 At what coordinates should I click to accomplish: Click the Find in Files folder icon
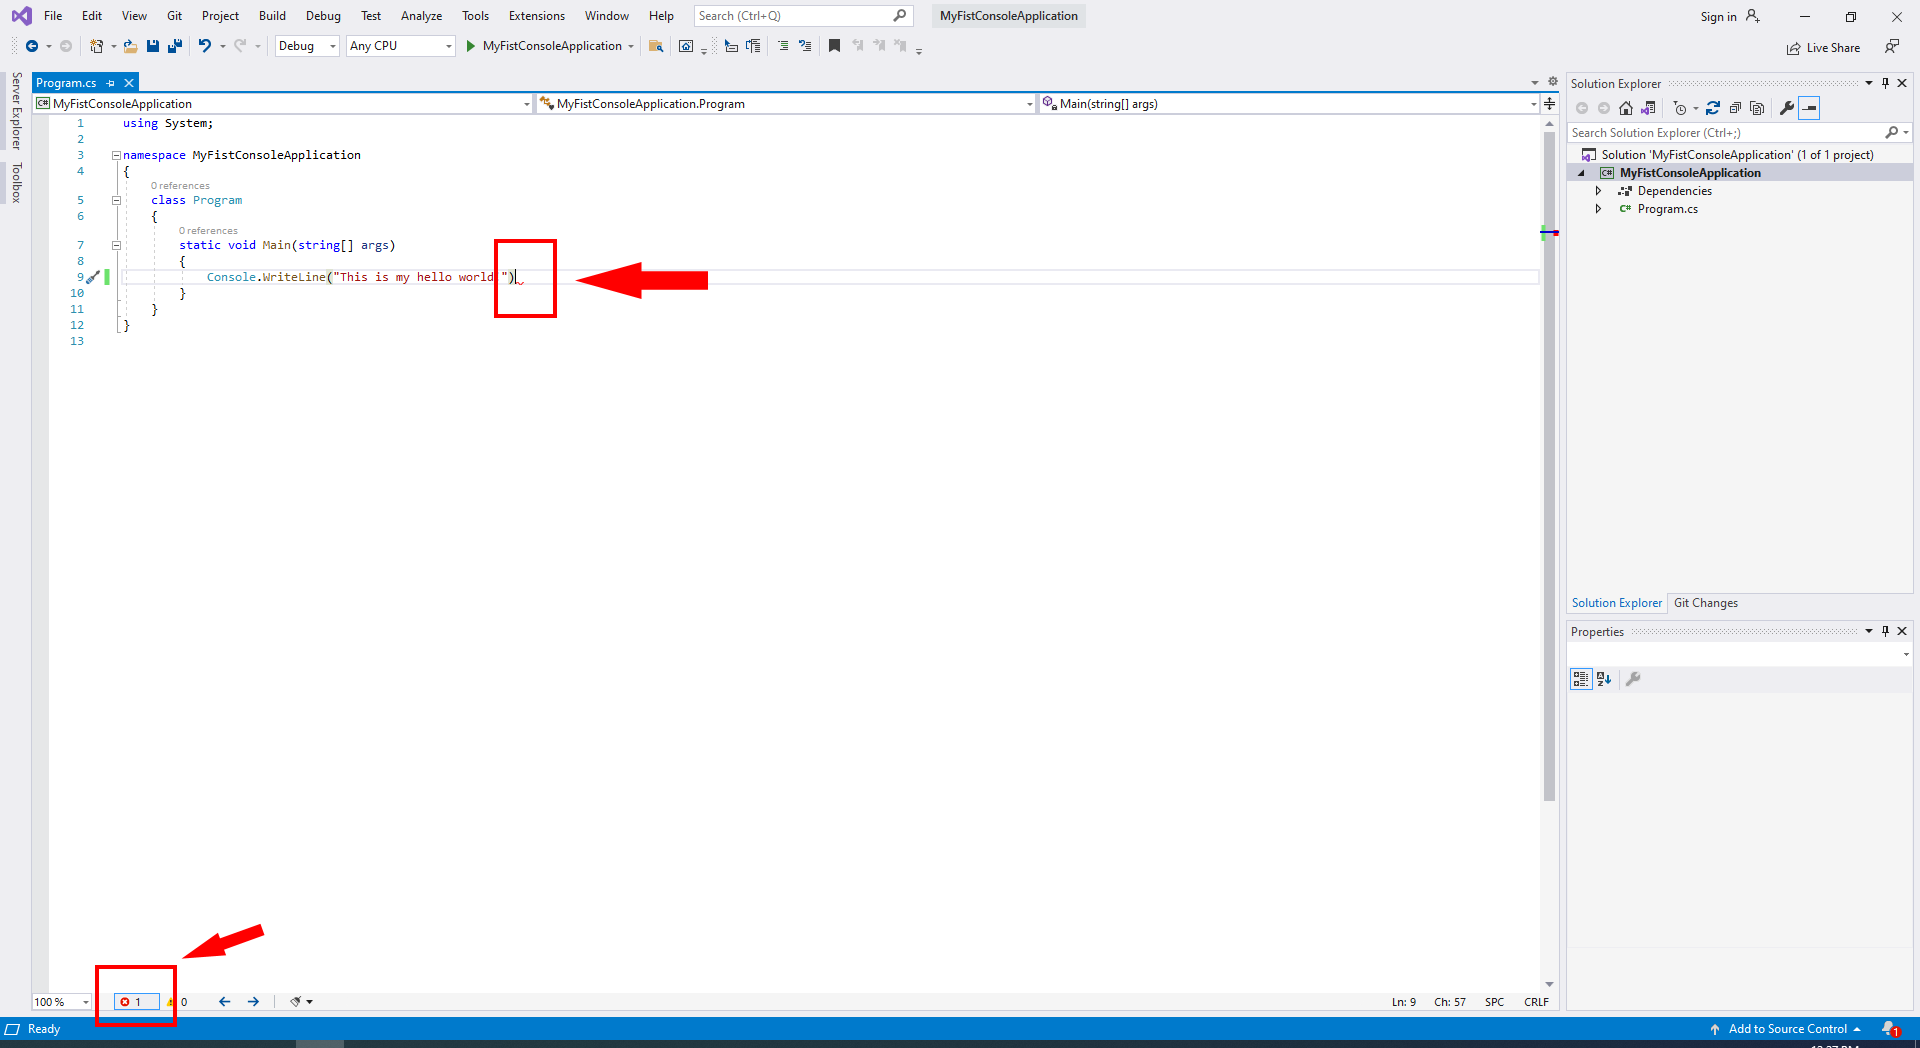tap(656, 46)
